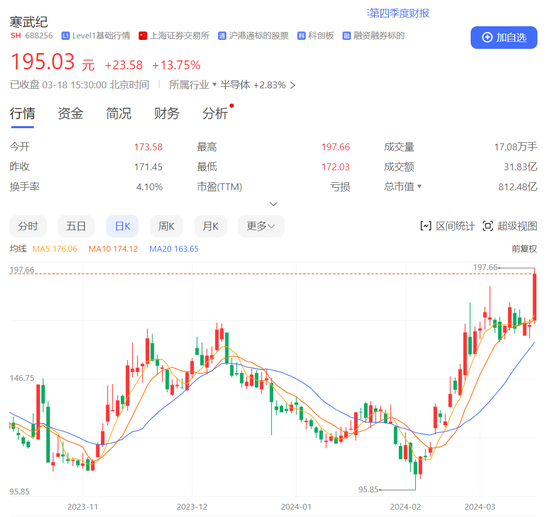Open 总市值 dropdown arrow
The height and width of the screenshot is (517, 550).
tap(419, 186)
